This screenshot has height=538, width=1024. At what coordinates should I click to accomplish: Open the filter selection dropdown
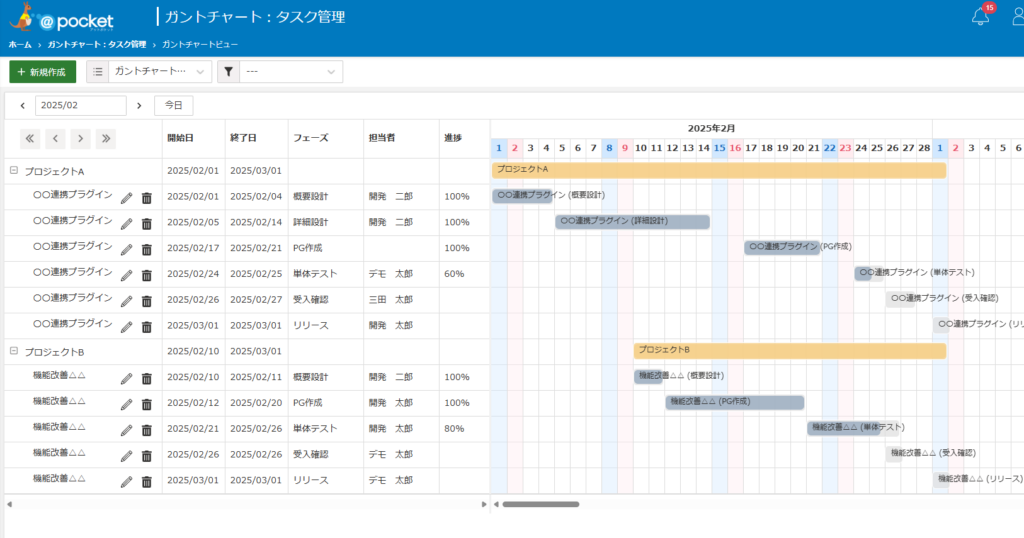coord(291,72)
